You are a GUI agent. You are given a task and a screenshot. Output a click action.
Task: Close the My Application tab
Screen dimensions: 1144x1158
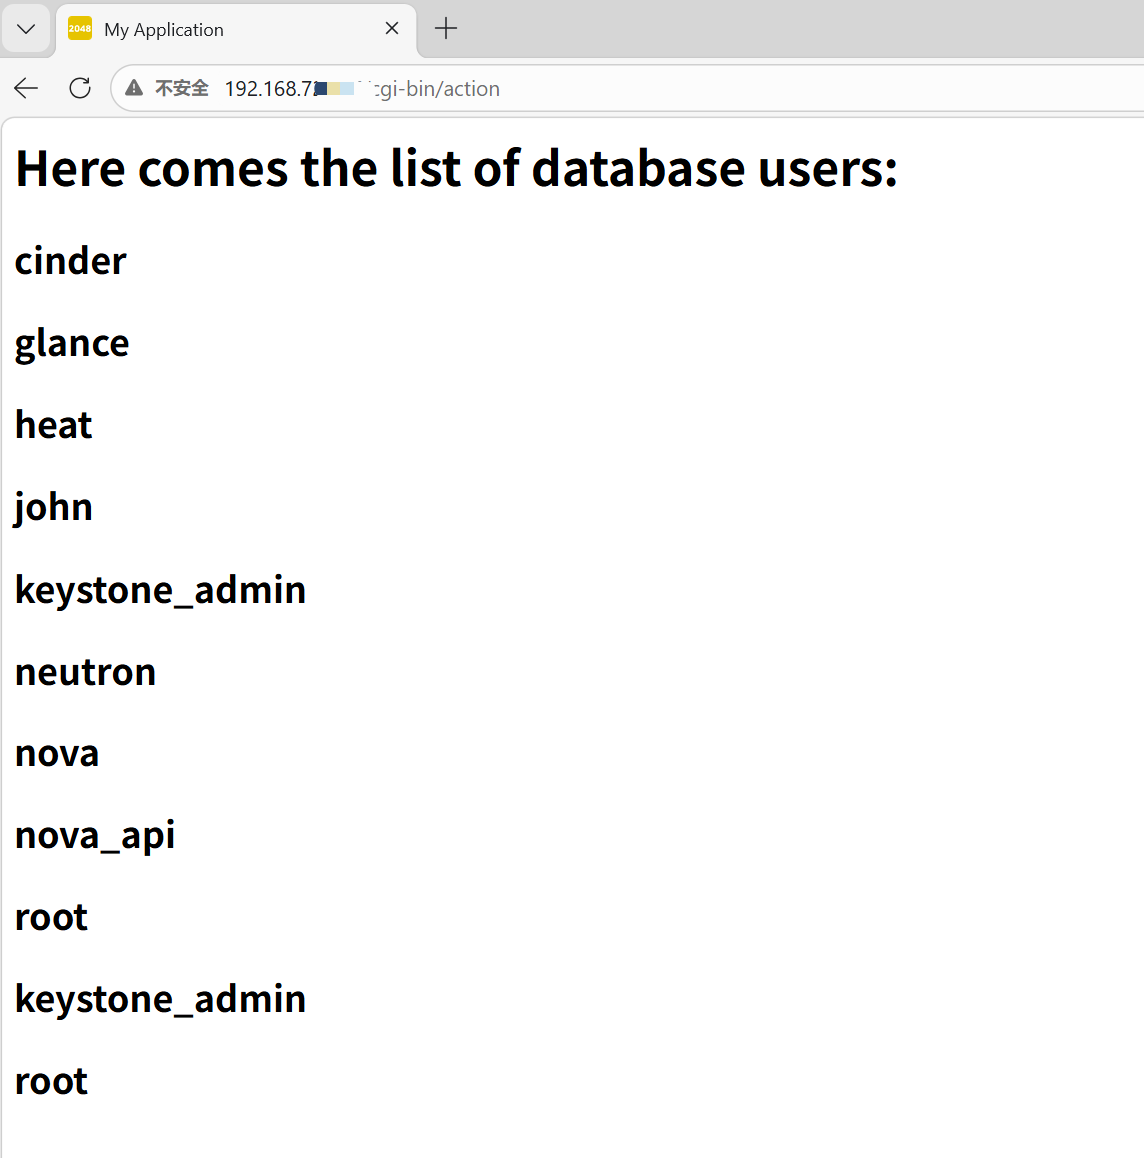point(392,29)
